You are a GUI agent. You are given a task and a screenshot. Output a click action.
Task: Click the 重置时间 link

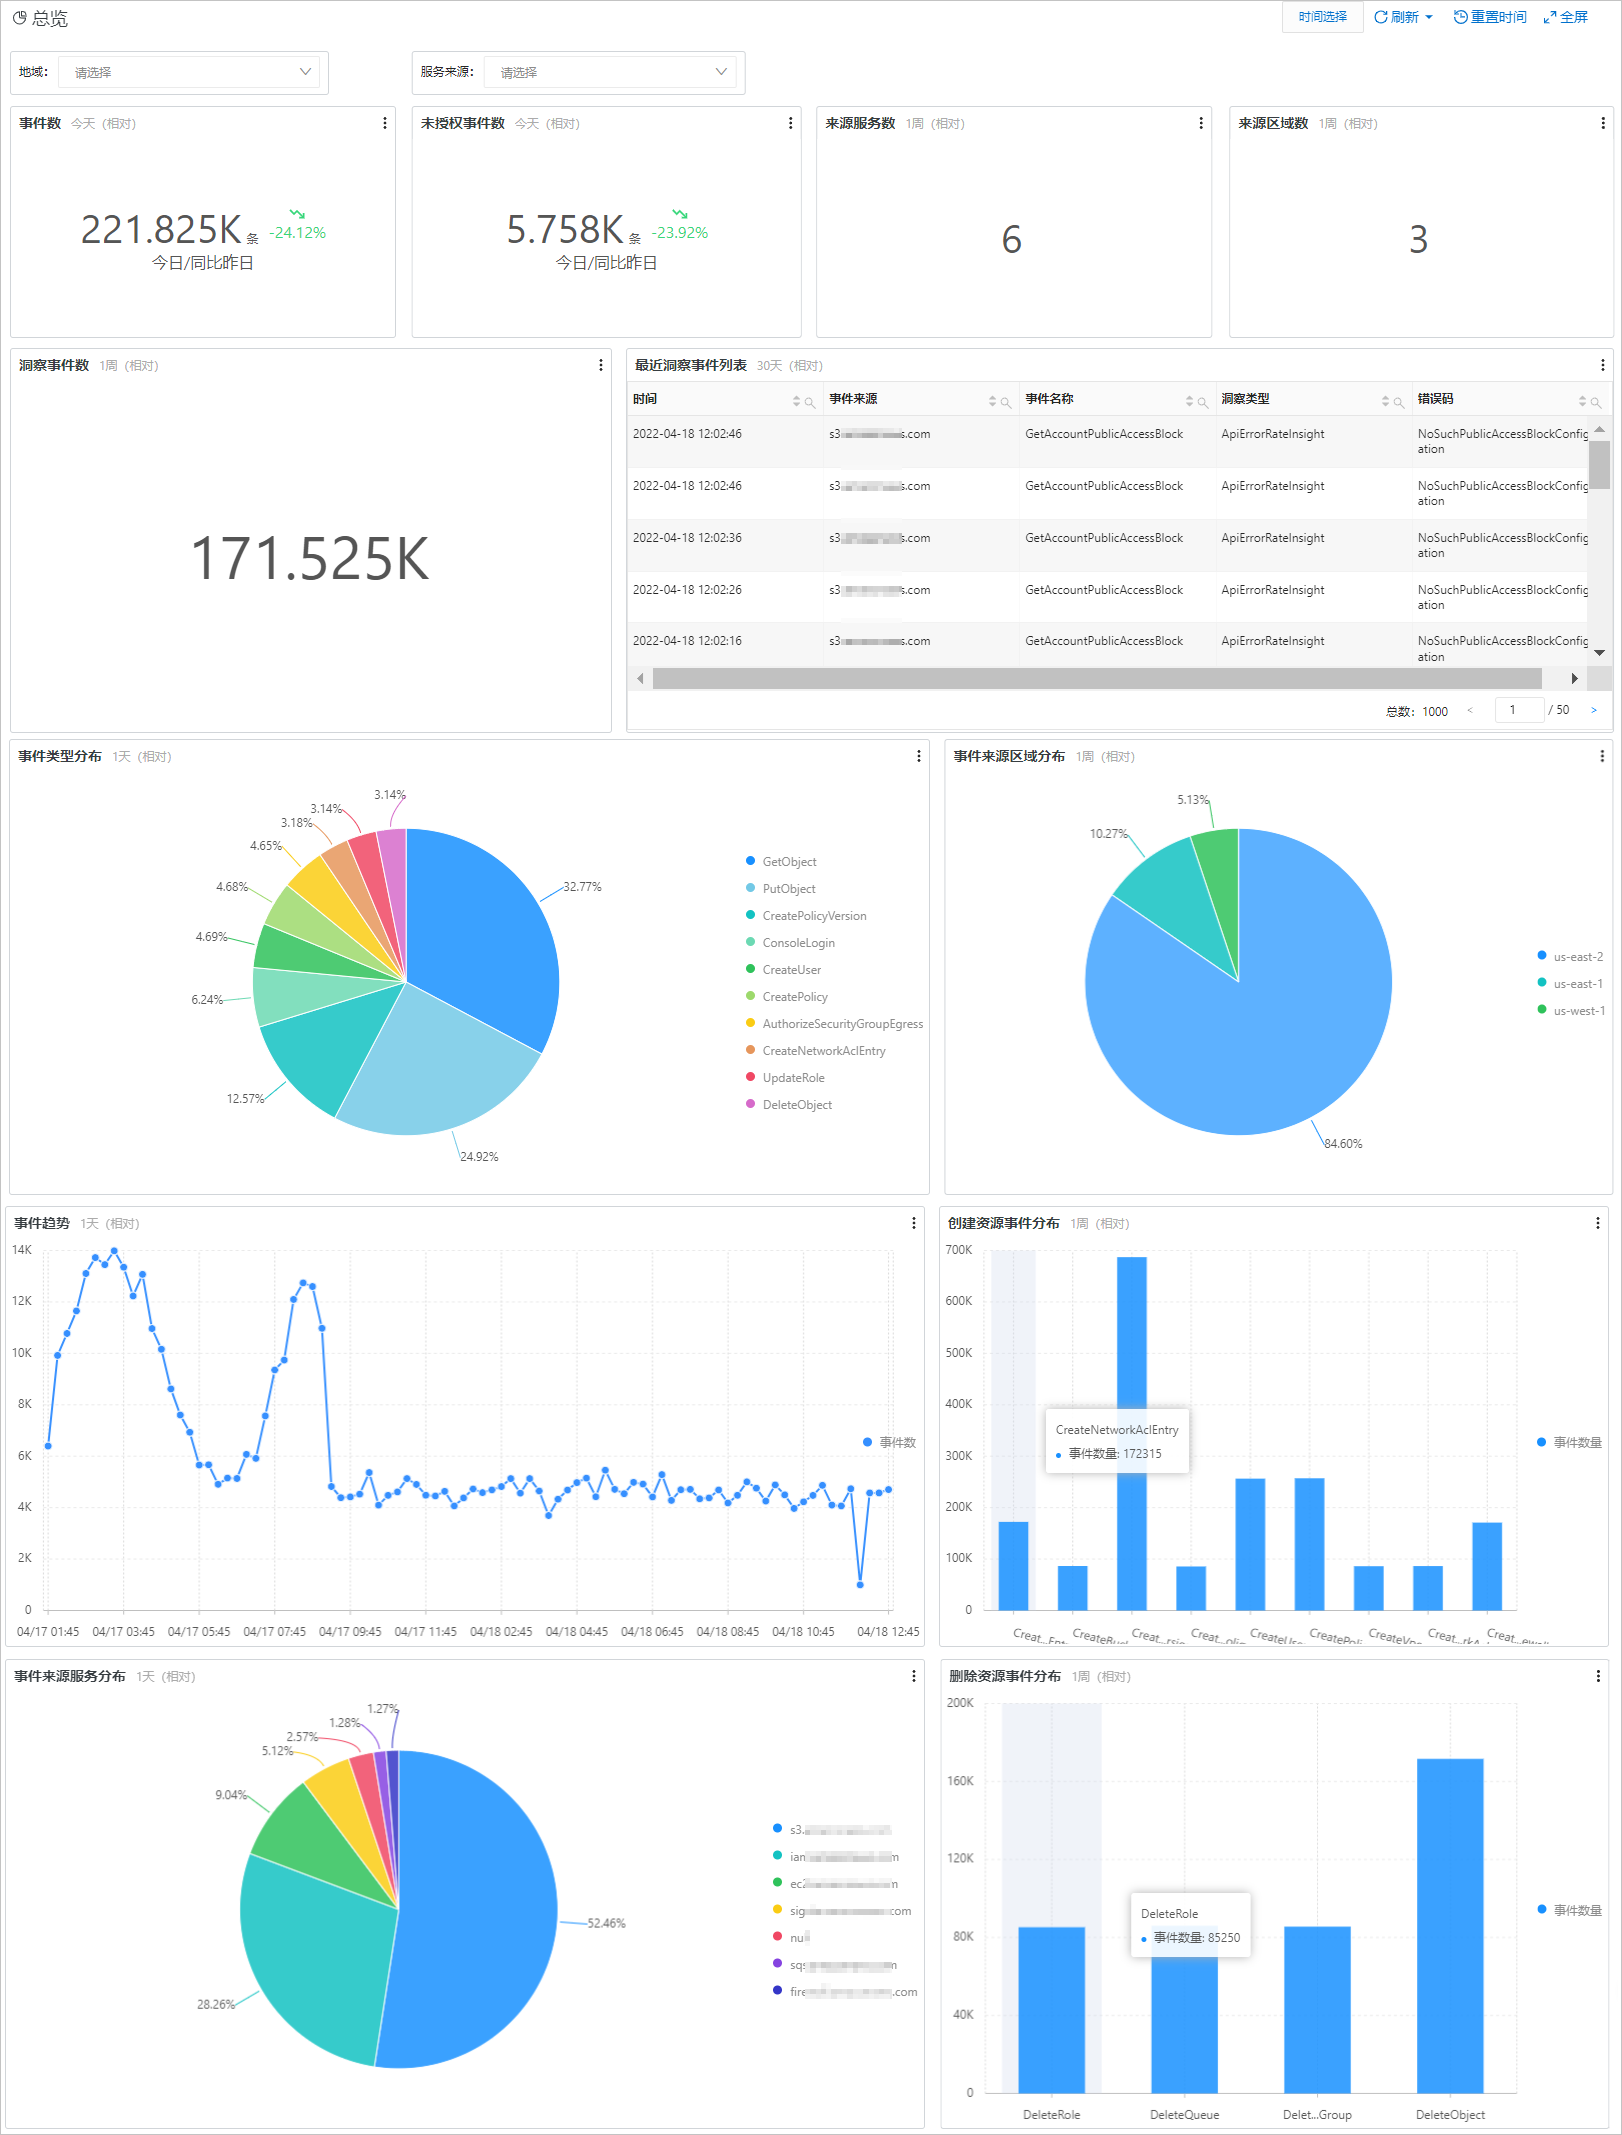point(1490,17)
